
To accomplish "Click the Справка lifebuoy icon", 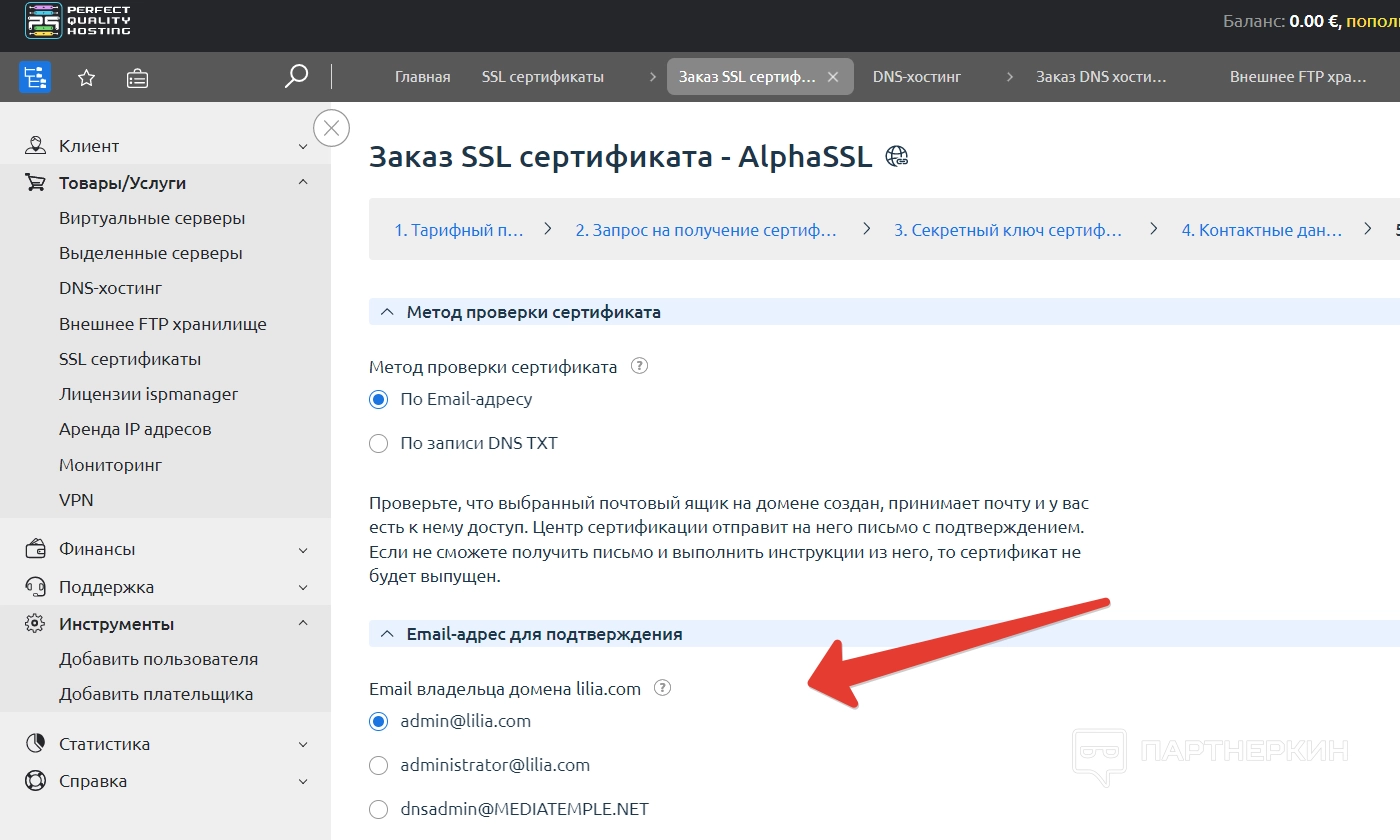I will pyautogui.click(x=35, y=781).
